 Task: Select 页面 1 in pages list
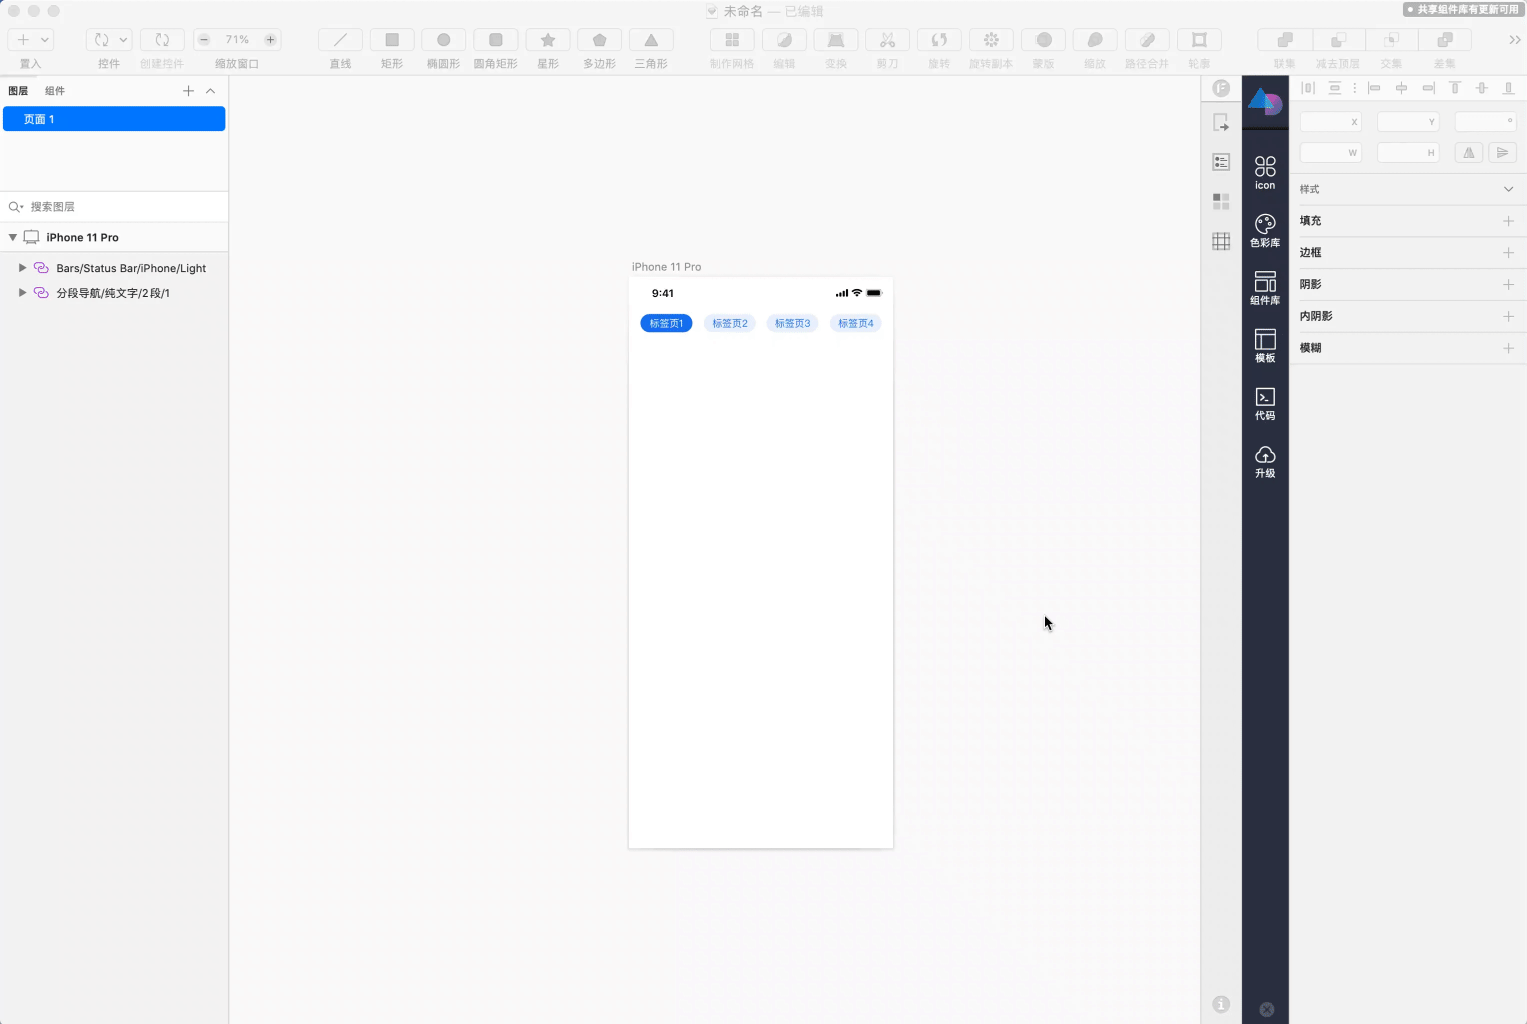[x=114, y=119]
